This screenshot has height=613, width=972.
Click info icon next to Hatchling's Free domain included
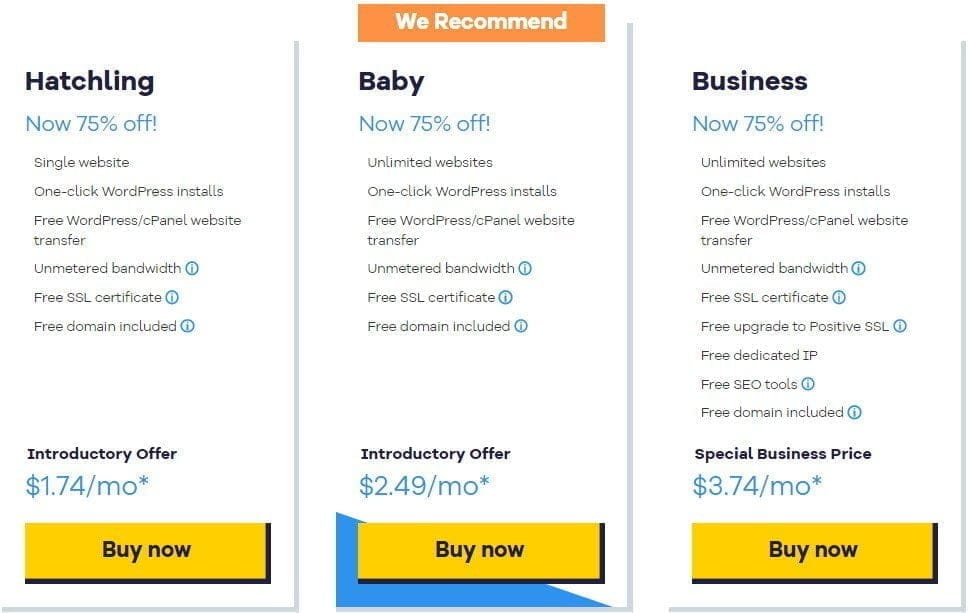coord(189,326)
